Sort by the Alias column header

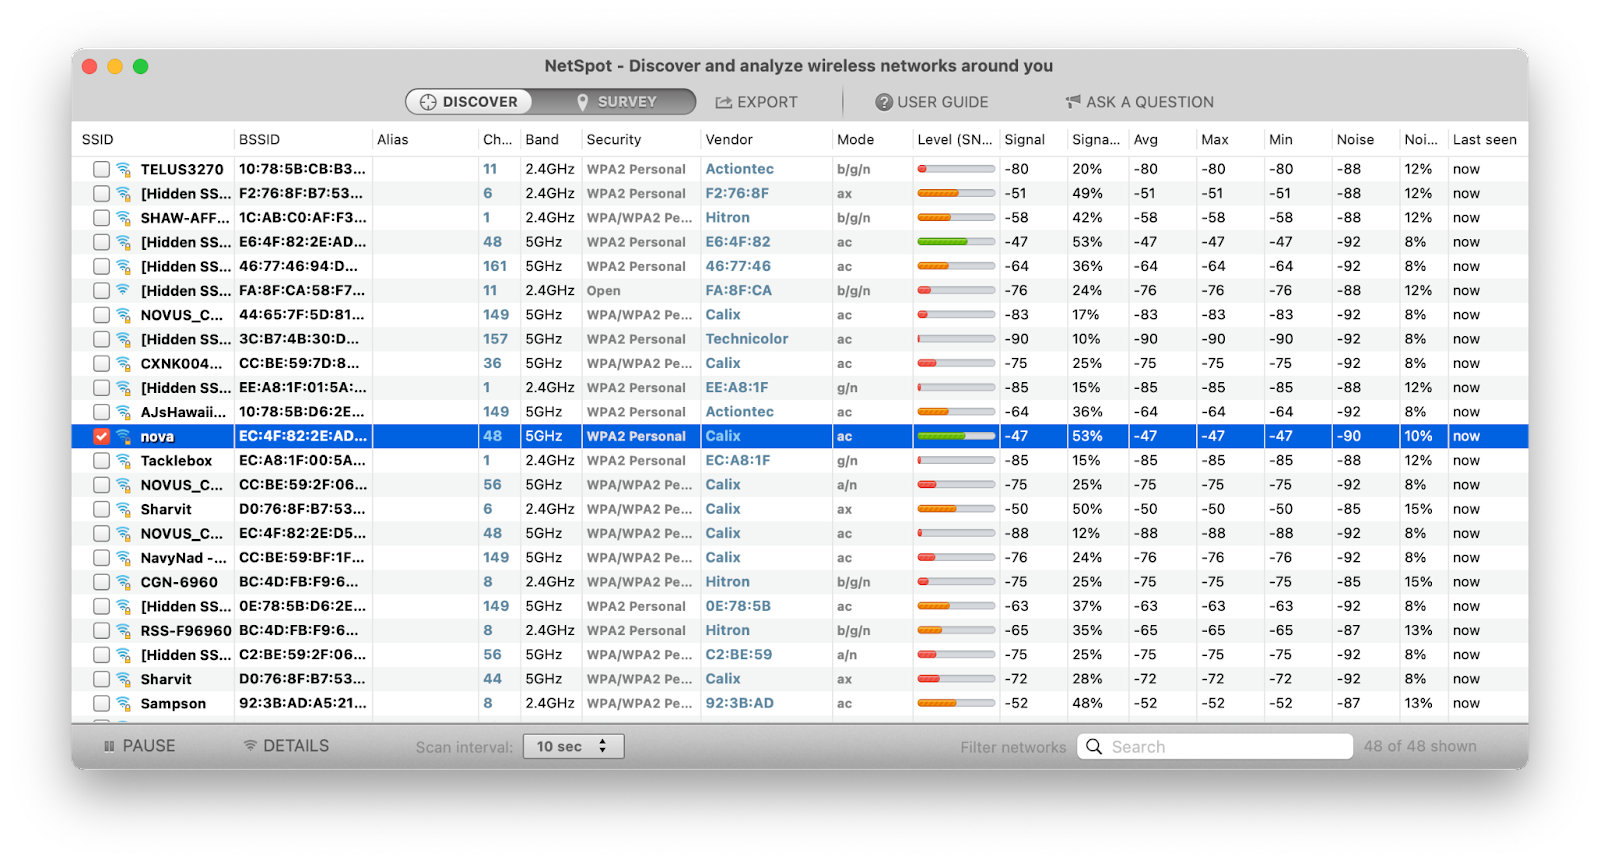(393, 140)
